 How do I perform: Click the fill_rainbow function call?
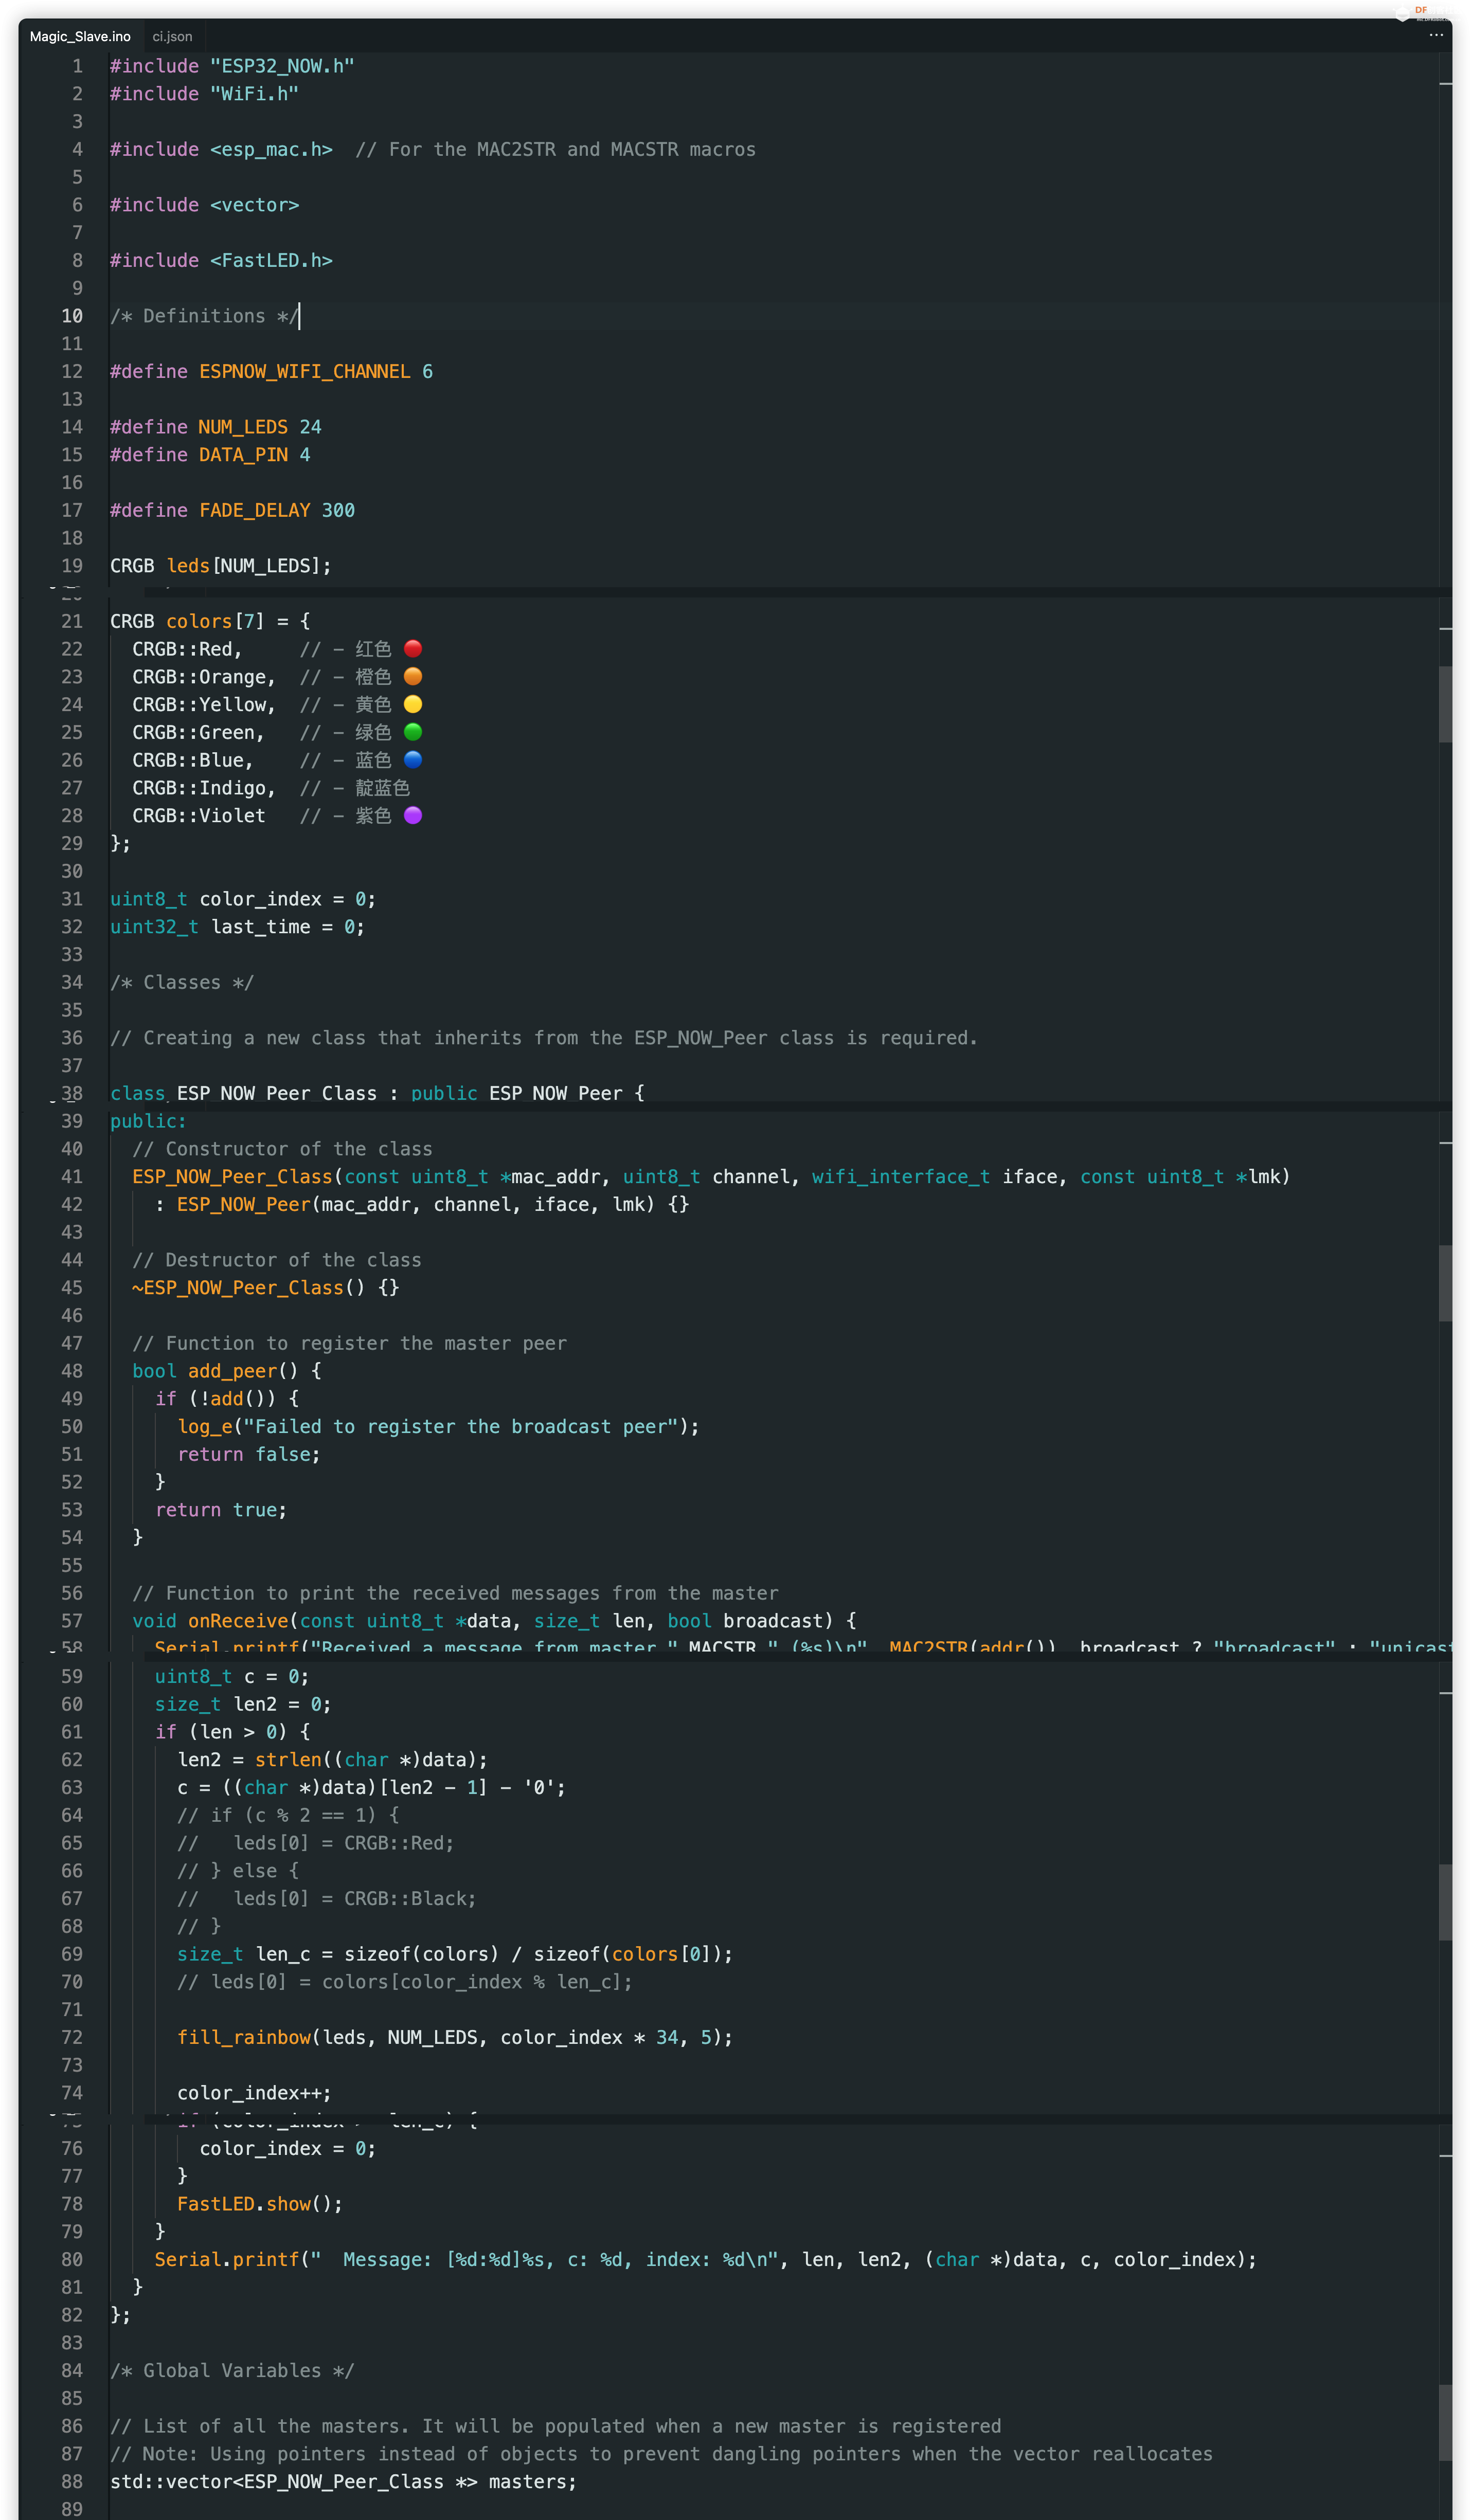coord(244,2038)
